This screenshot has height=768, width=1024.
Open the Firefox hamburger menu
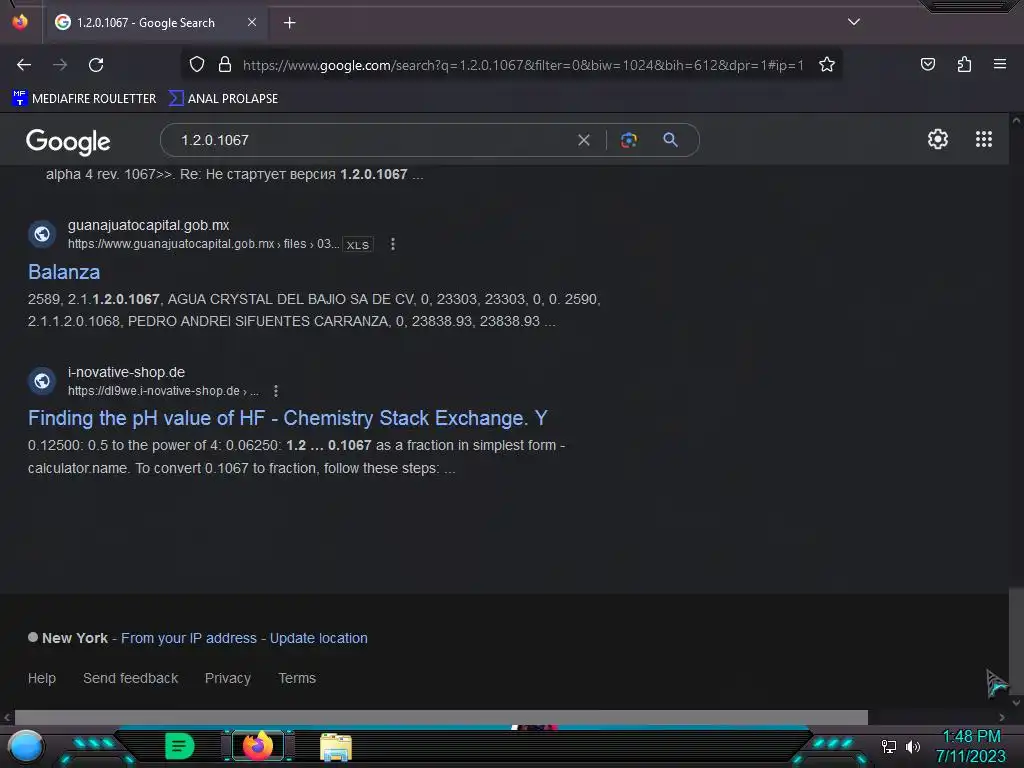pyautogui.click(x=999, y=64)
